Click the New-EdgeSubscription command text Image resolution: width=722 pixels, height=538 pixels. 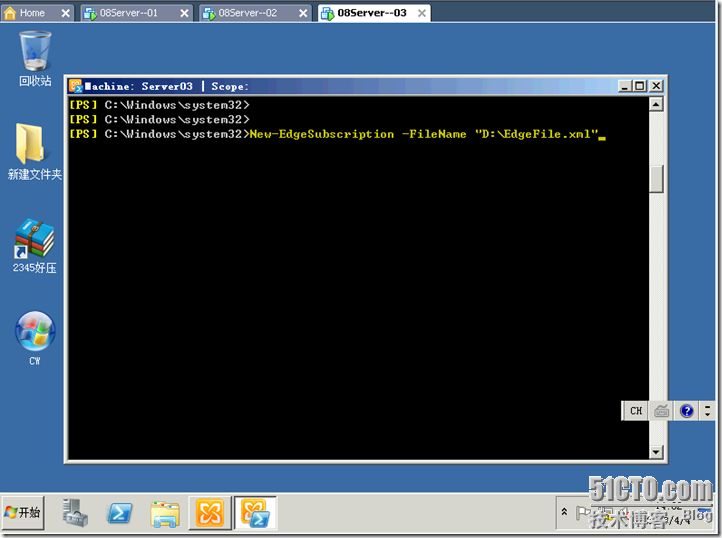pos(321,134)
